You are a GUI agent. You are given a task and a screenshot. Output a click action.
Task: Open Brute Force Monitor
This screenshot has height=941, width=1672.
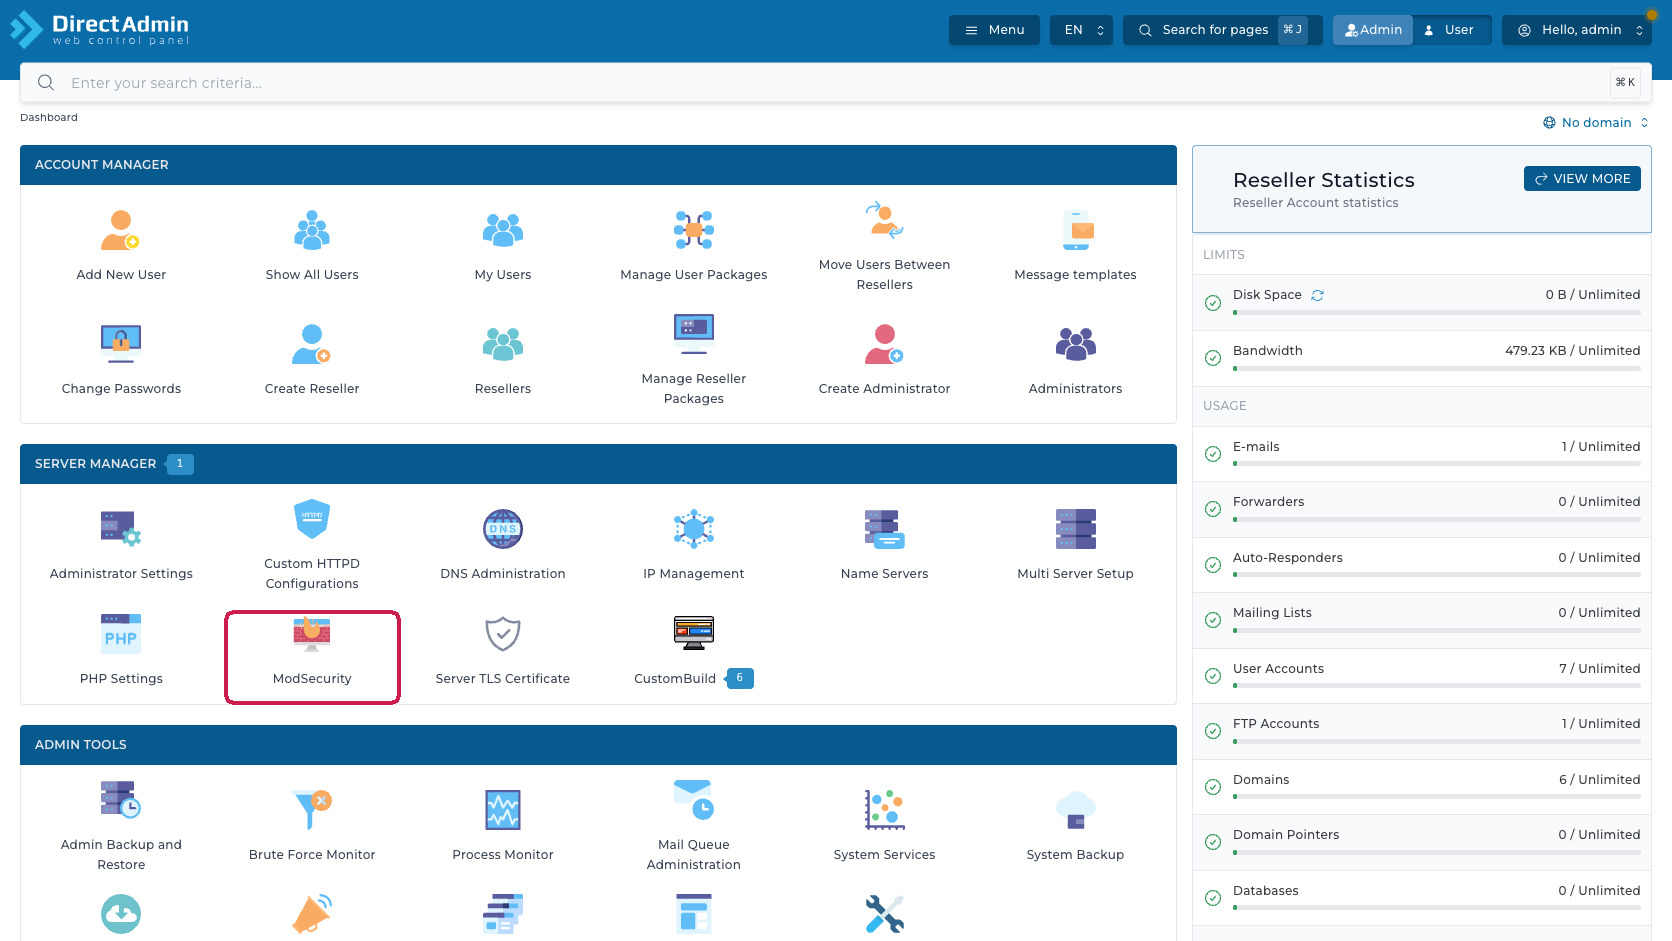click(312, 827)
